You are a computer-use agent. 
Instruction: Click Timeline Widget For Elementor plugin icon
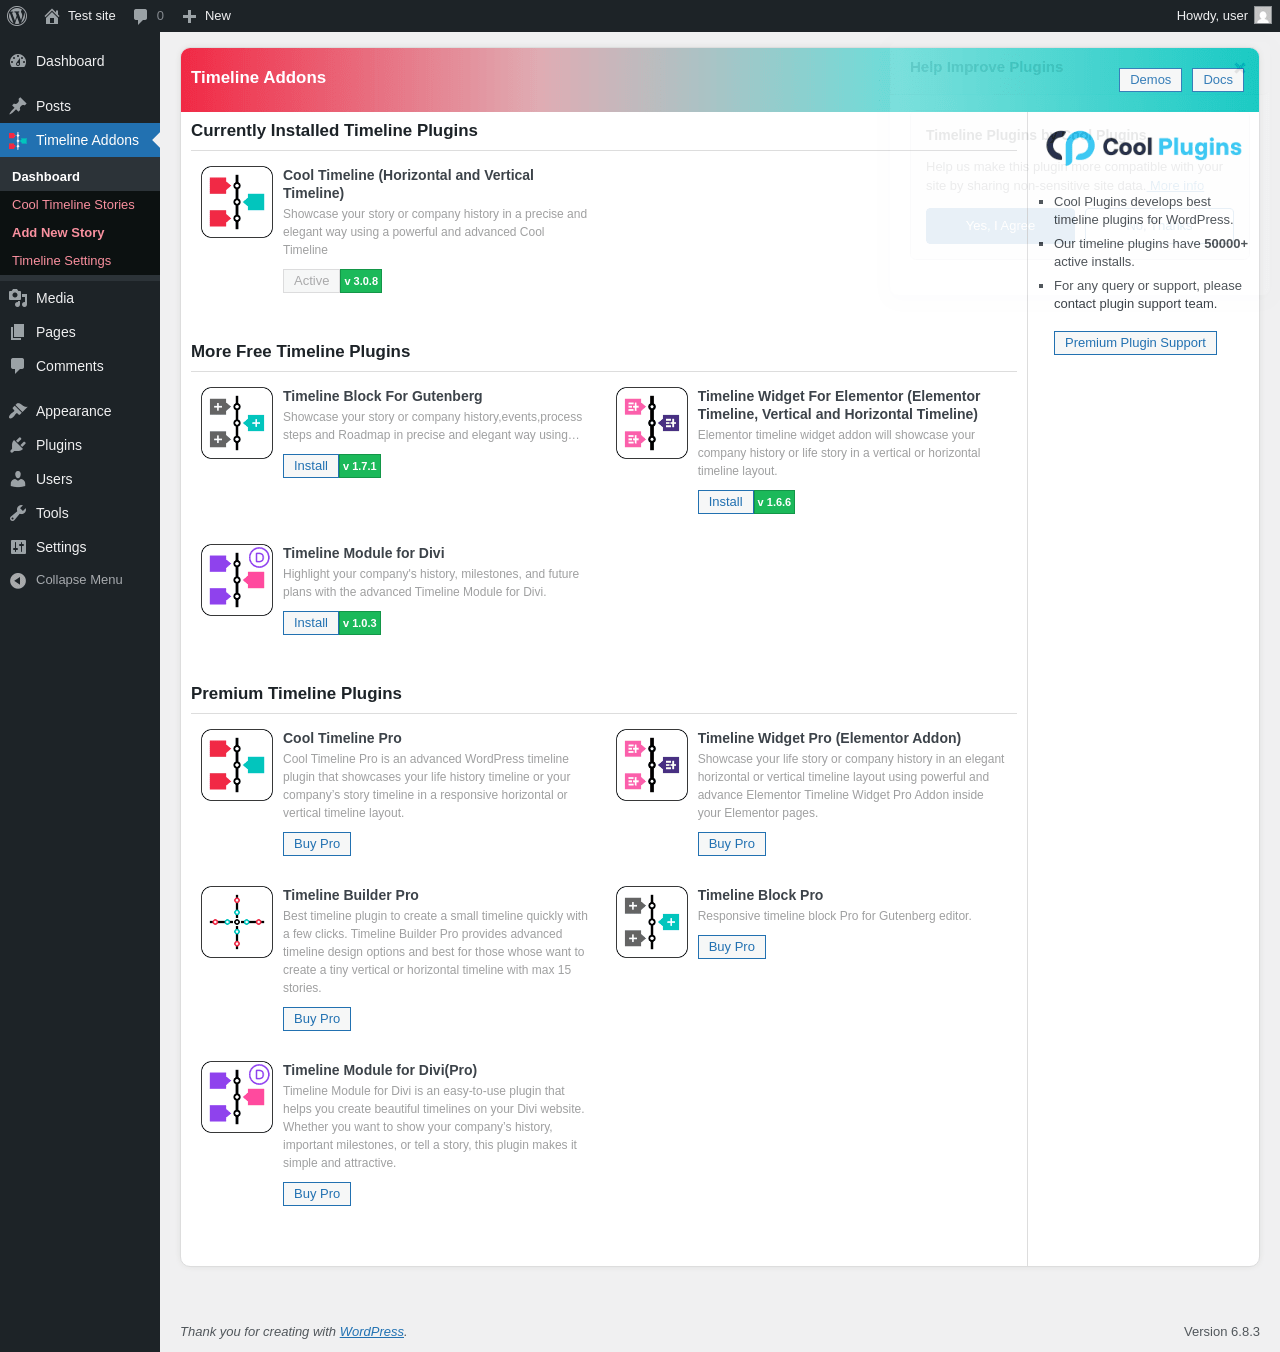(652, 423)
